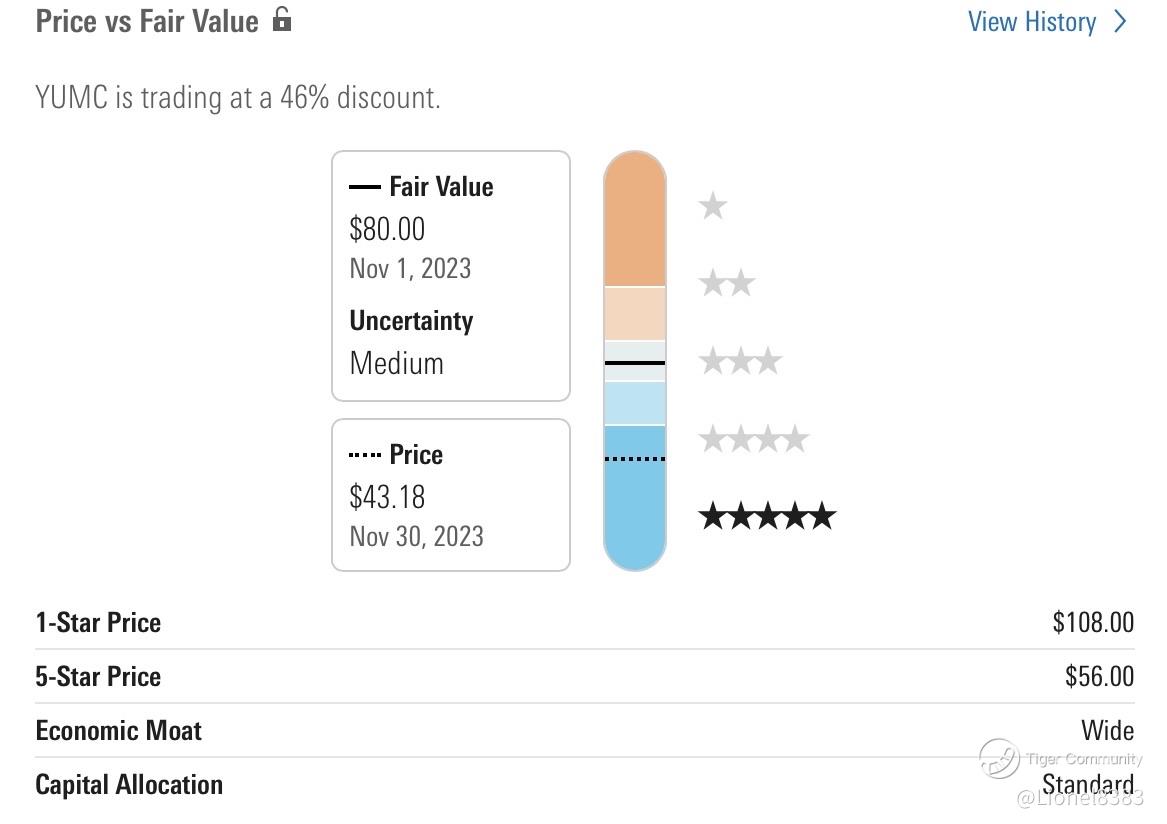The height and width of the screenshot is (824, 1167).
Task: Click the Tiger Community logo watermark
Action: click(999, 758)
